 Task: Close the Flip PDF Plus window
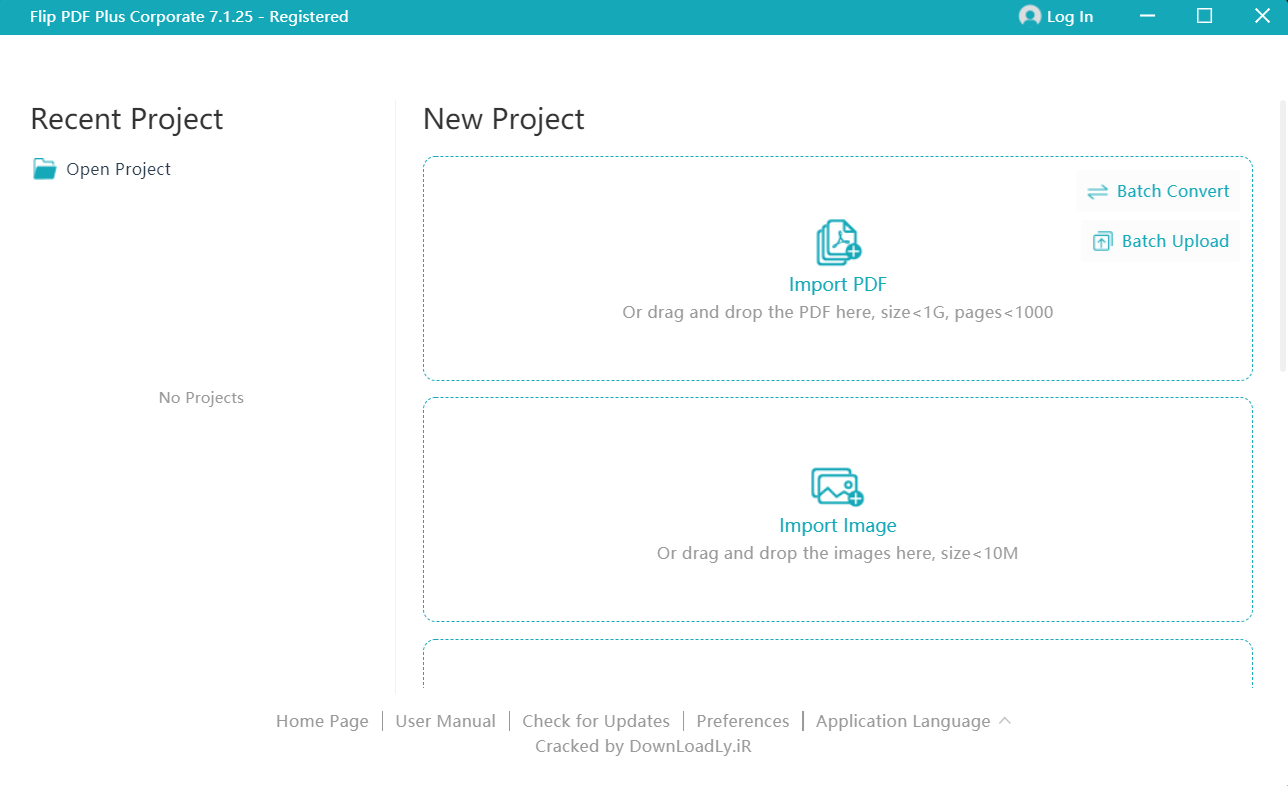point(1262,16)
